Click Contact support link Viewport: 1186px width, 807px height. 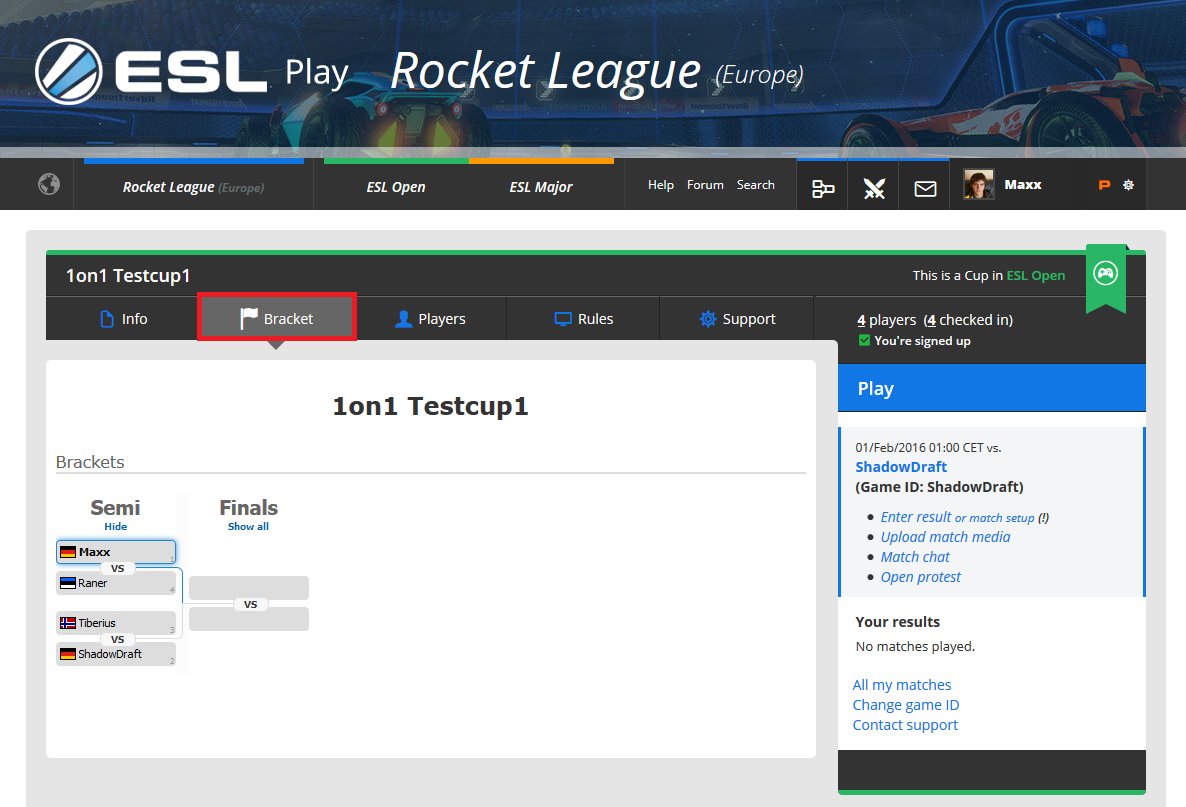pos(905,725)
